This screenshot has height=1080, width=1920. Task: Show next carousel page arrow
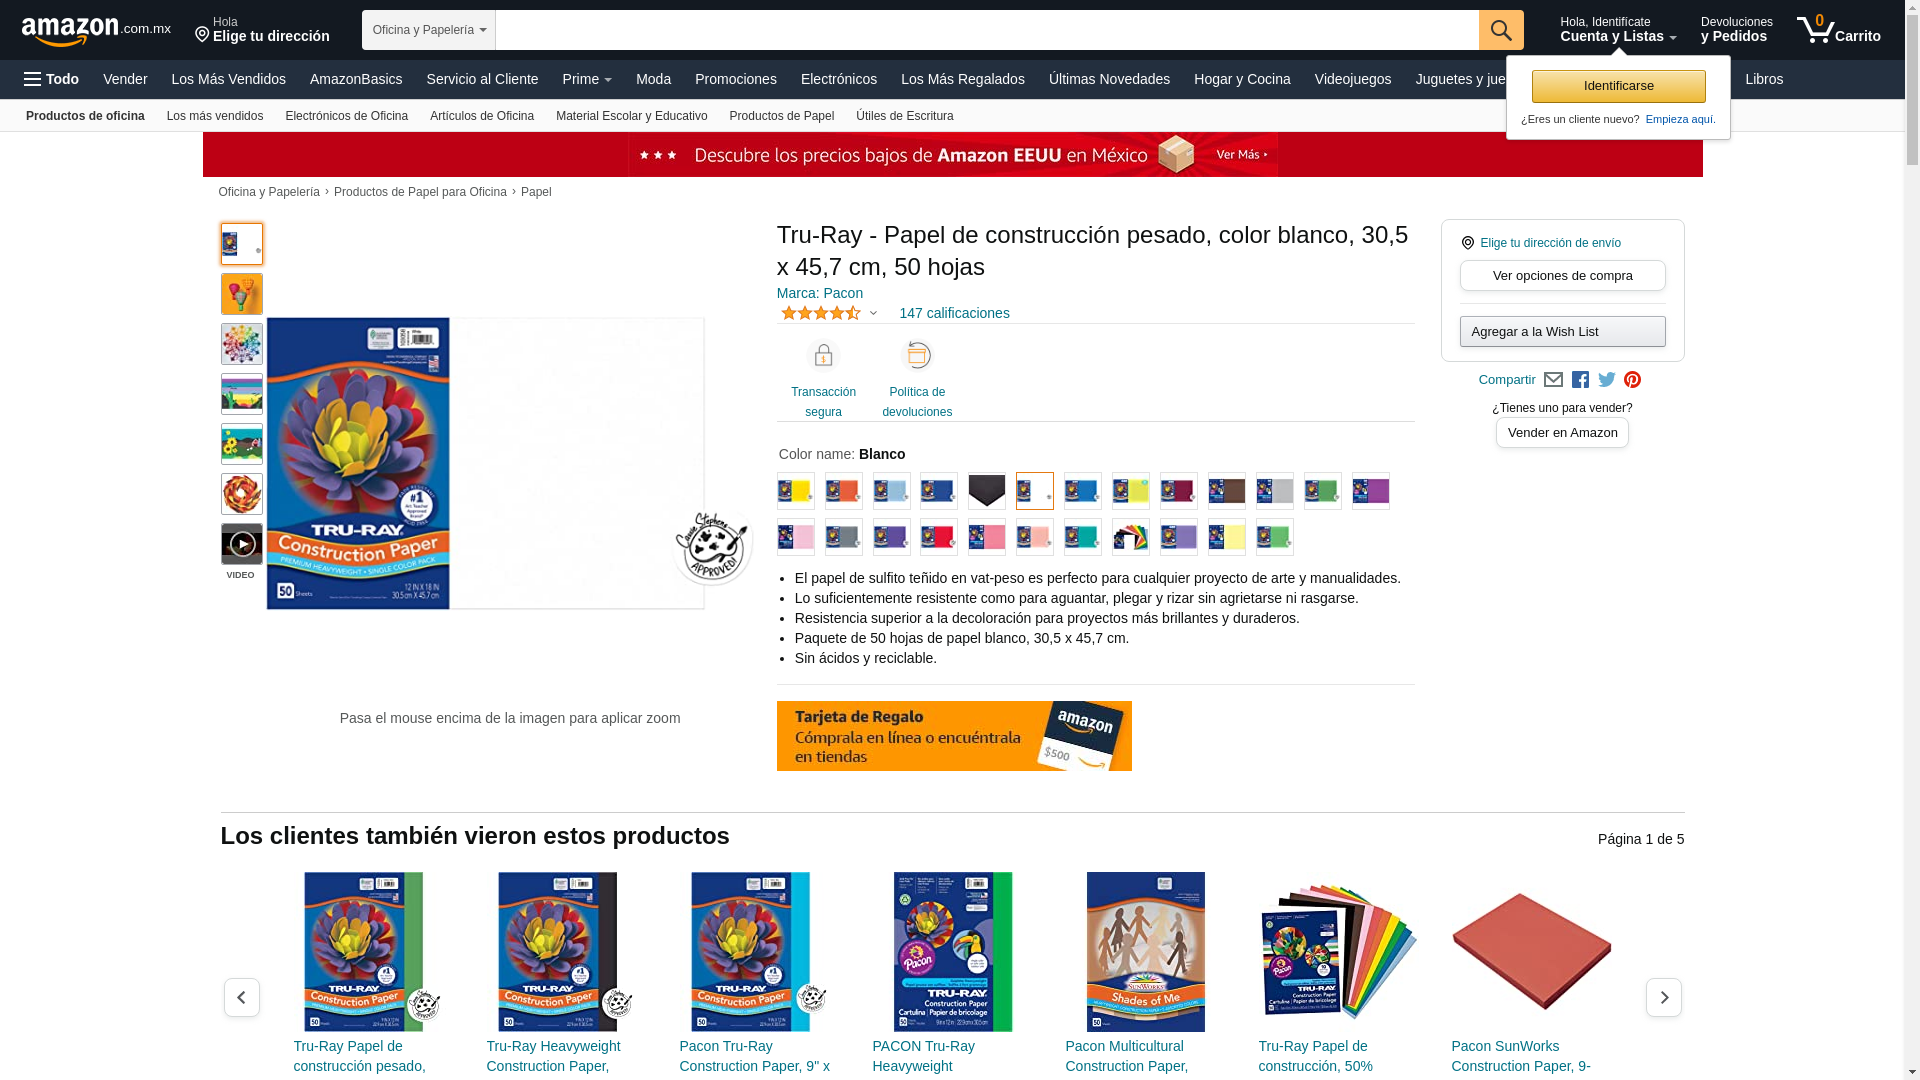1664,997
